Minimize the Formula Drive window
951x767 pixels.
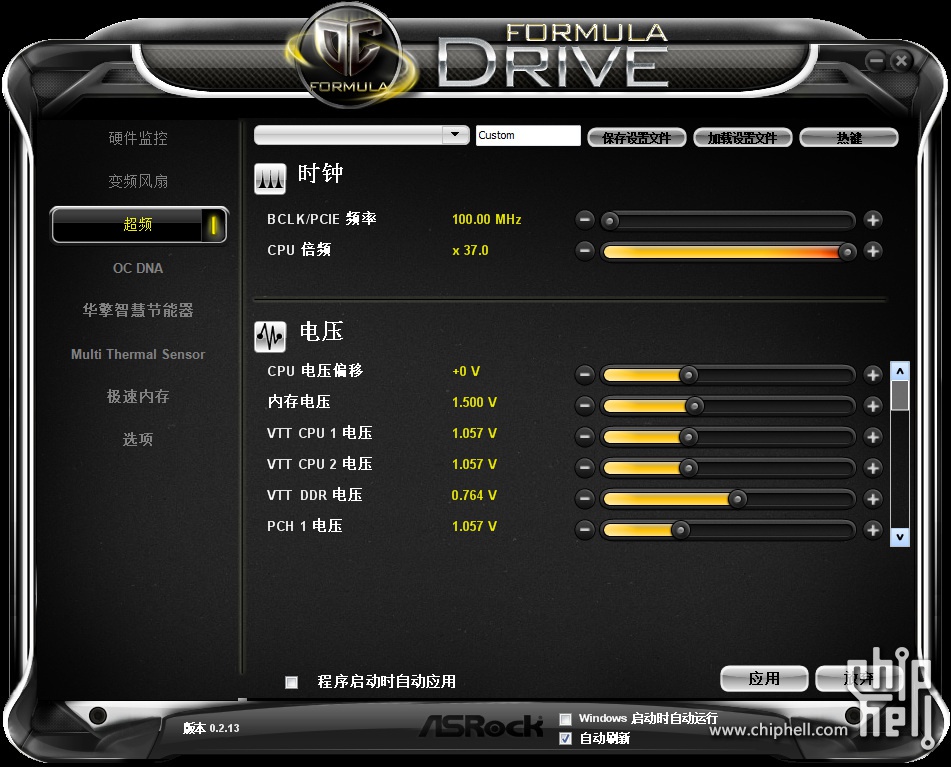click(x=876, y=61)
